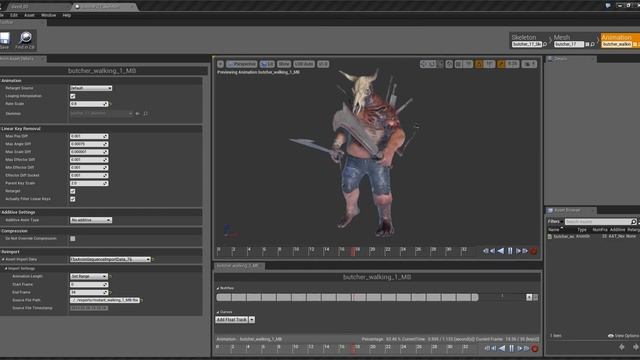Image resolution: width=640 pixels, height=360 pixels.
Task: Open the Edit menu
Action: [14, 15]
